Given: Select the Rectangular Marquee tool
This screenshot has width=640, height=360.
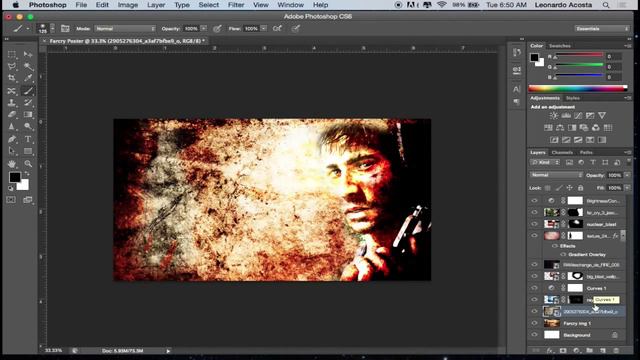Looking at the screenshot, I should tap(12, 54).
